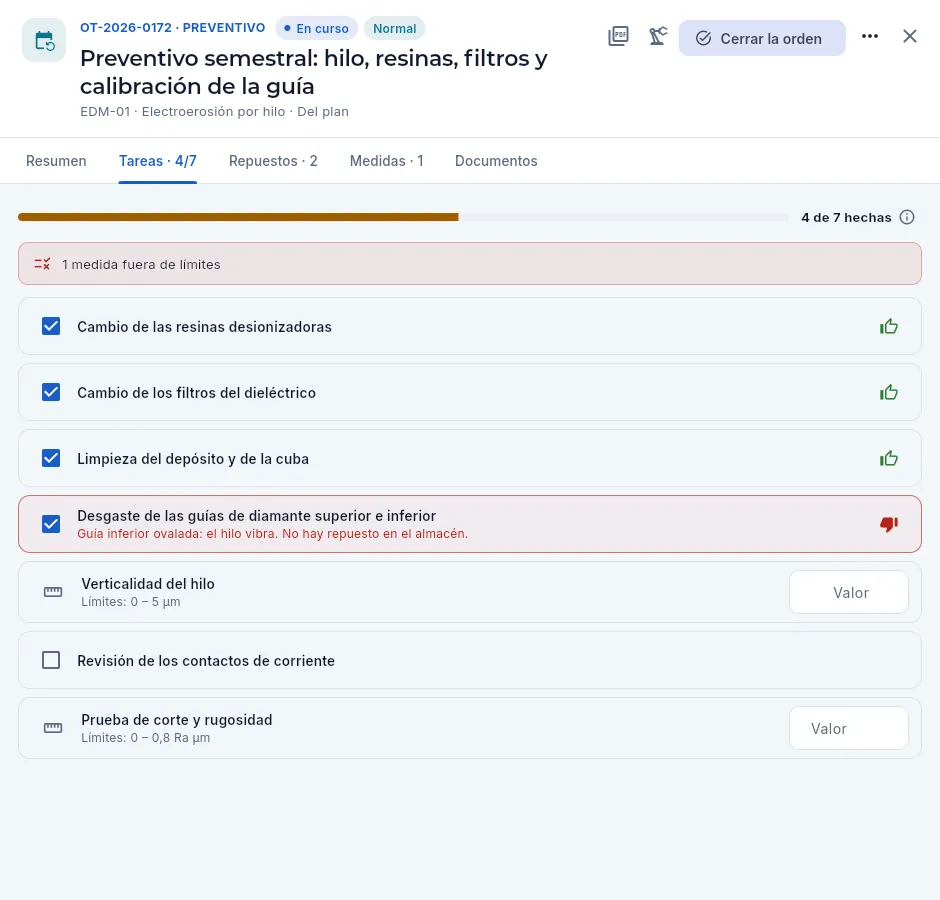Image resolution: width=940 pixels, height=900 pixels.
Task: Toggle the Desgaste de las guías checkbox
Action: point(51,524)
